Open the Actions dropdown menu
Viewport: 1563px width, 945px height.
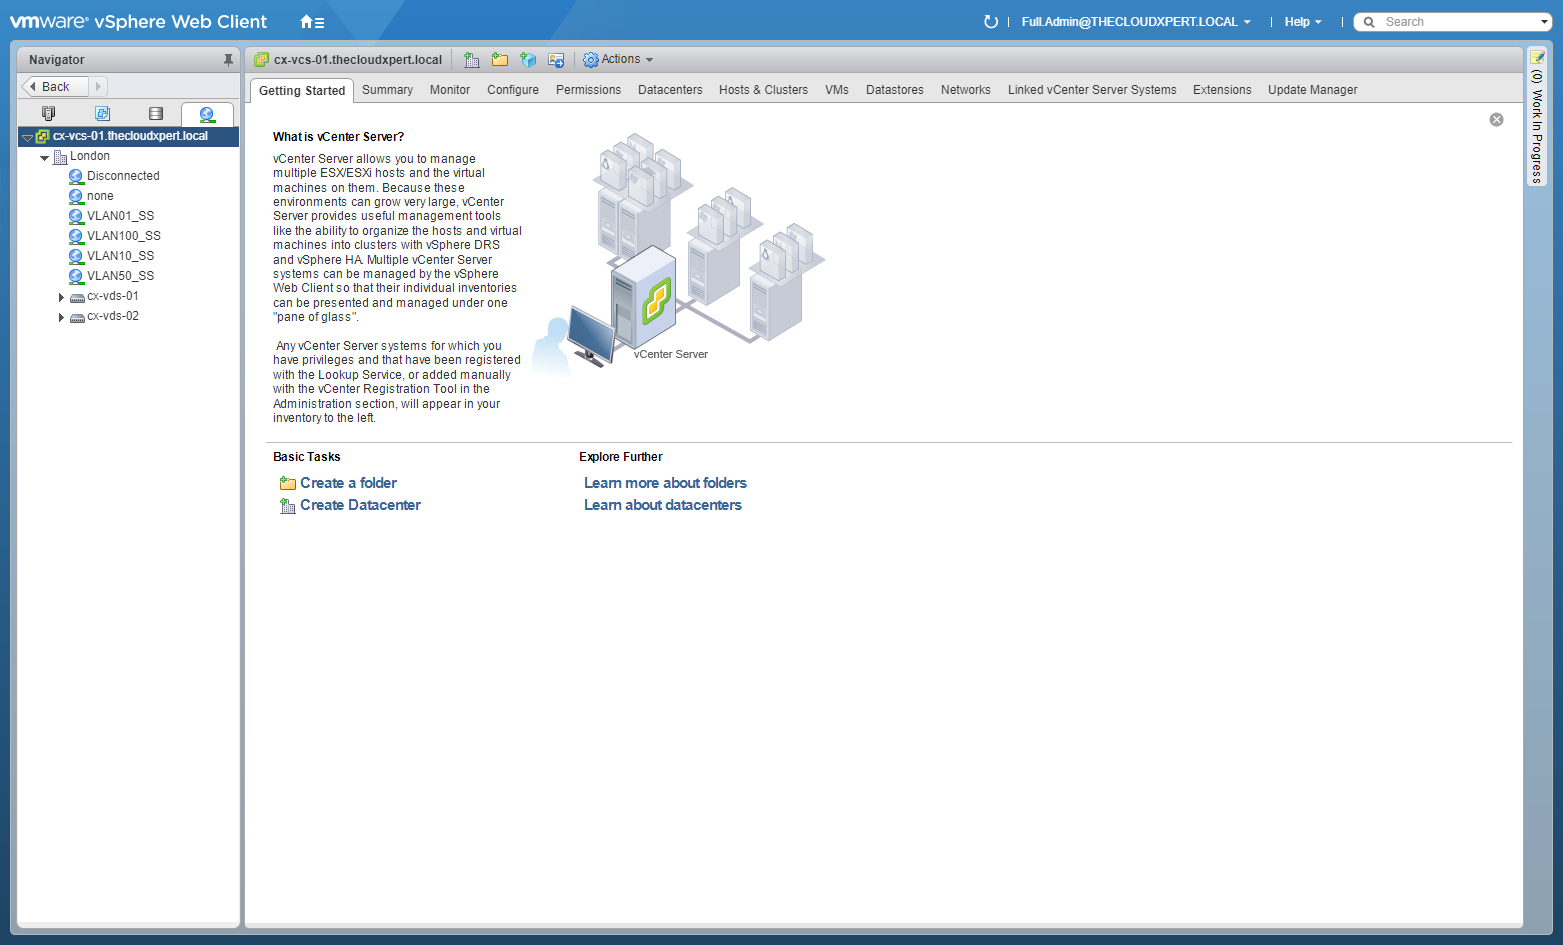click(x=619, y=60)
